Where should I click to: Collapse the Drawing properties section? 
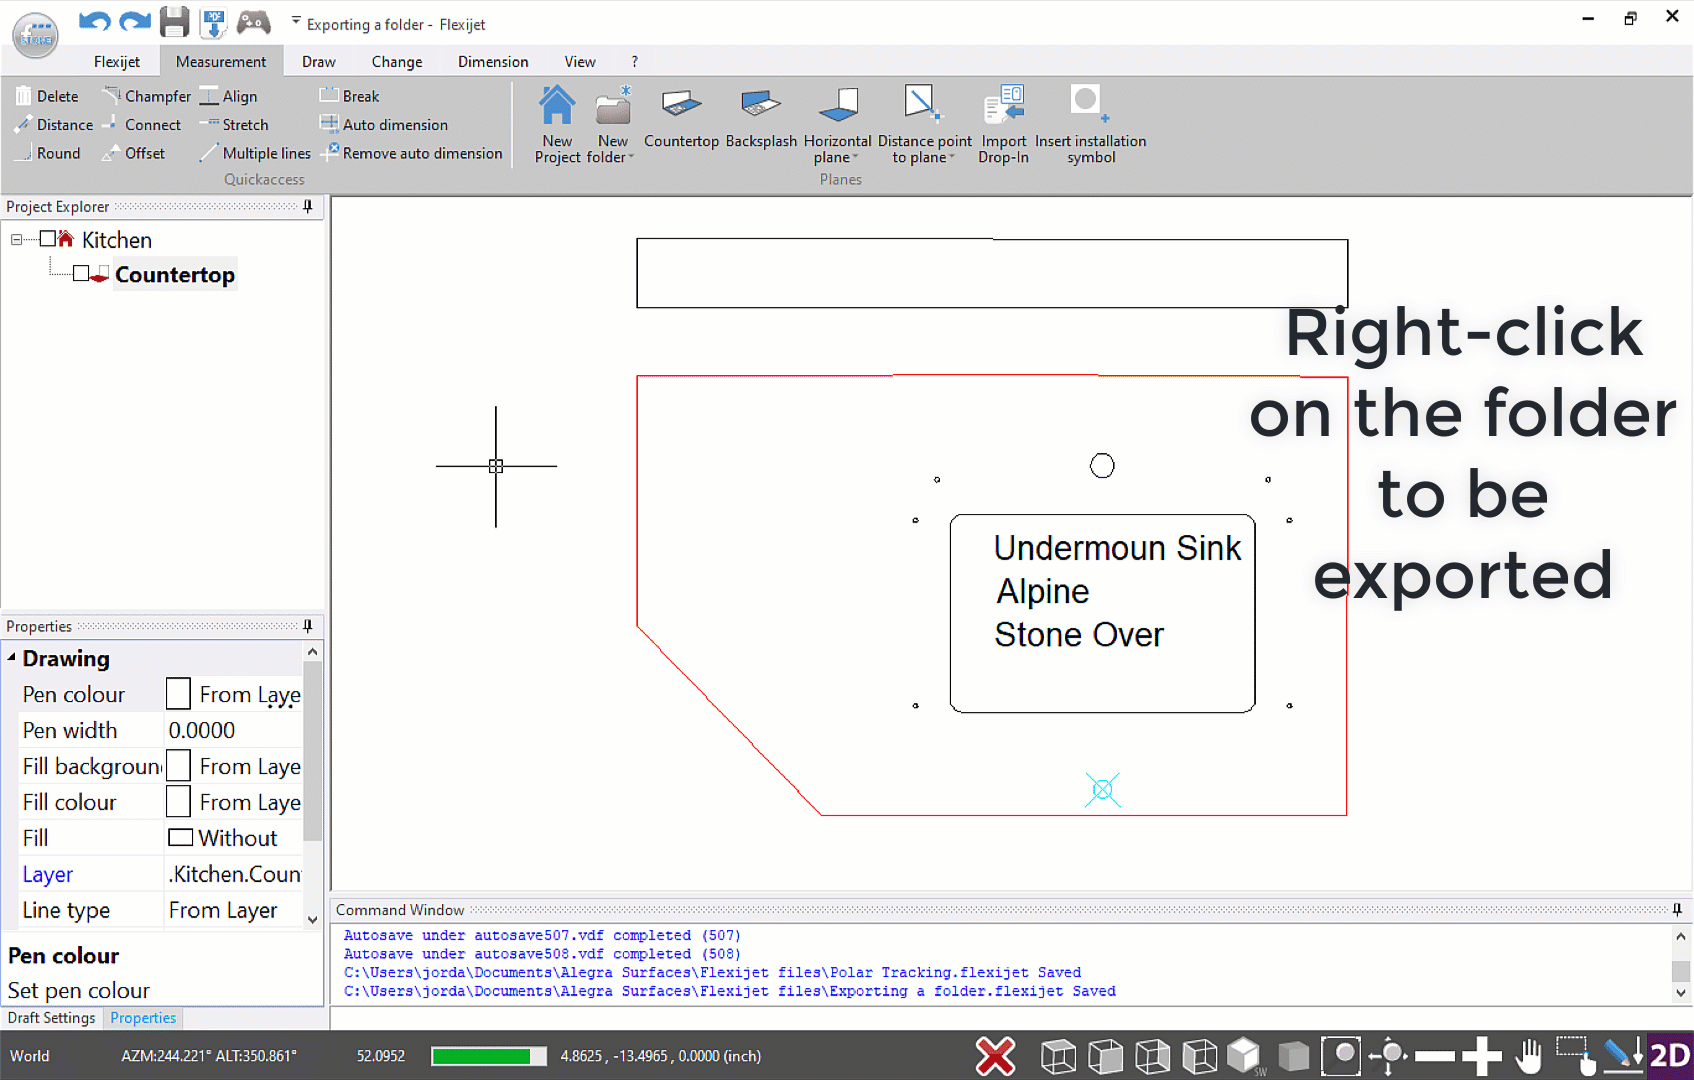(12, 658)
